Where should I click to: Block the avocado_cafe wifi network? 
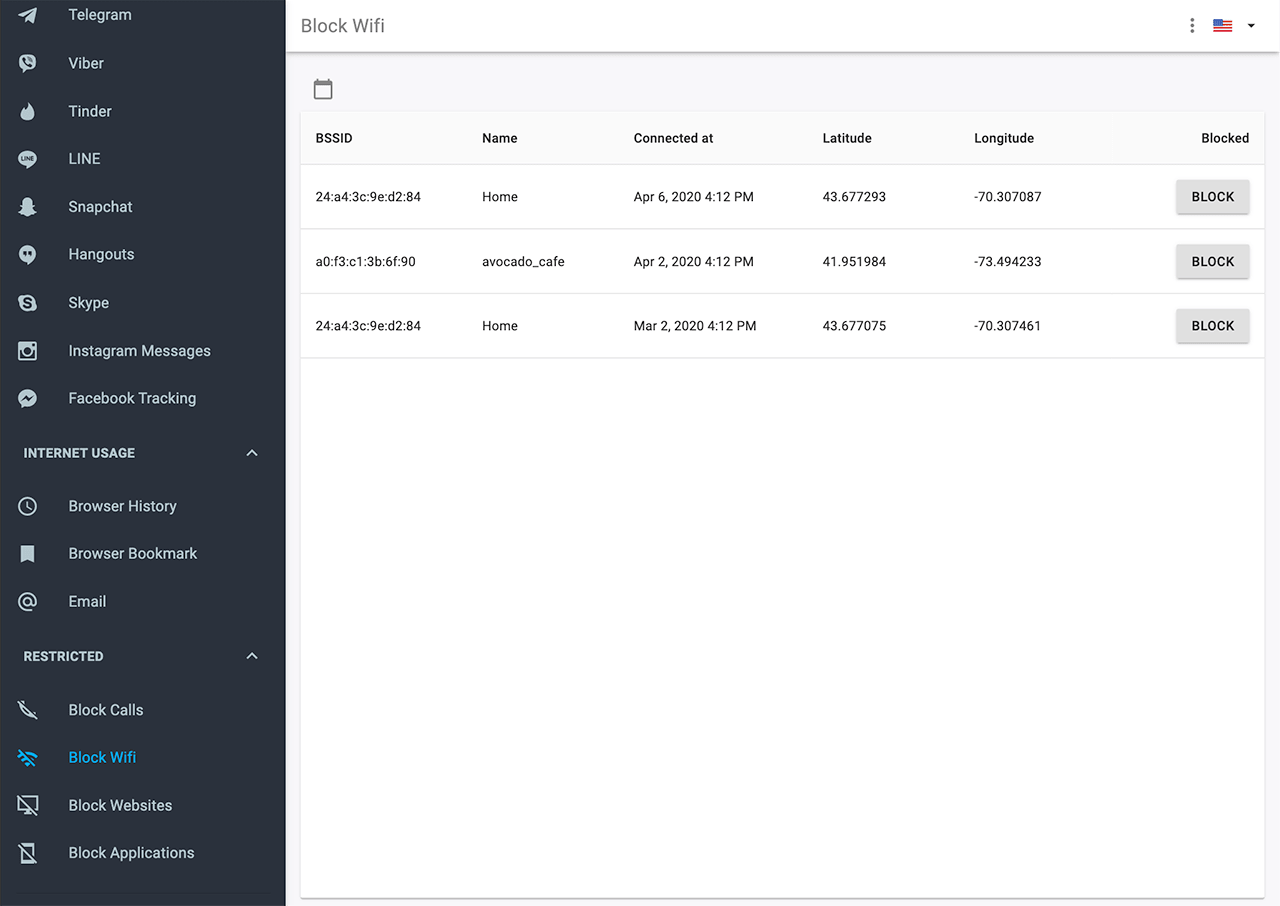pos(1212,262)
